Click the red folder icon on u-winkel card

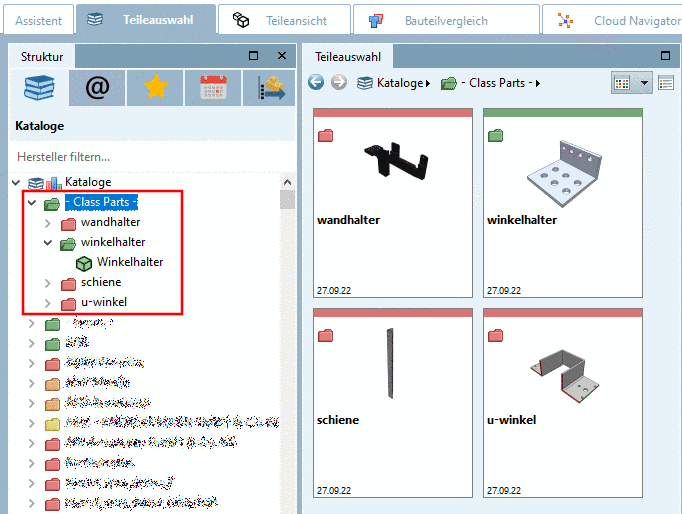pyautogui.click(x=495, y=336)
